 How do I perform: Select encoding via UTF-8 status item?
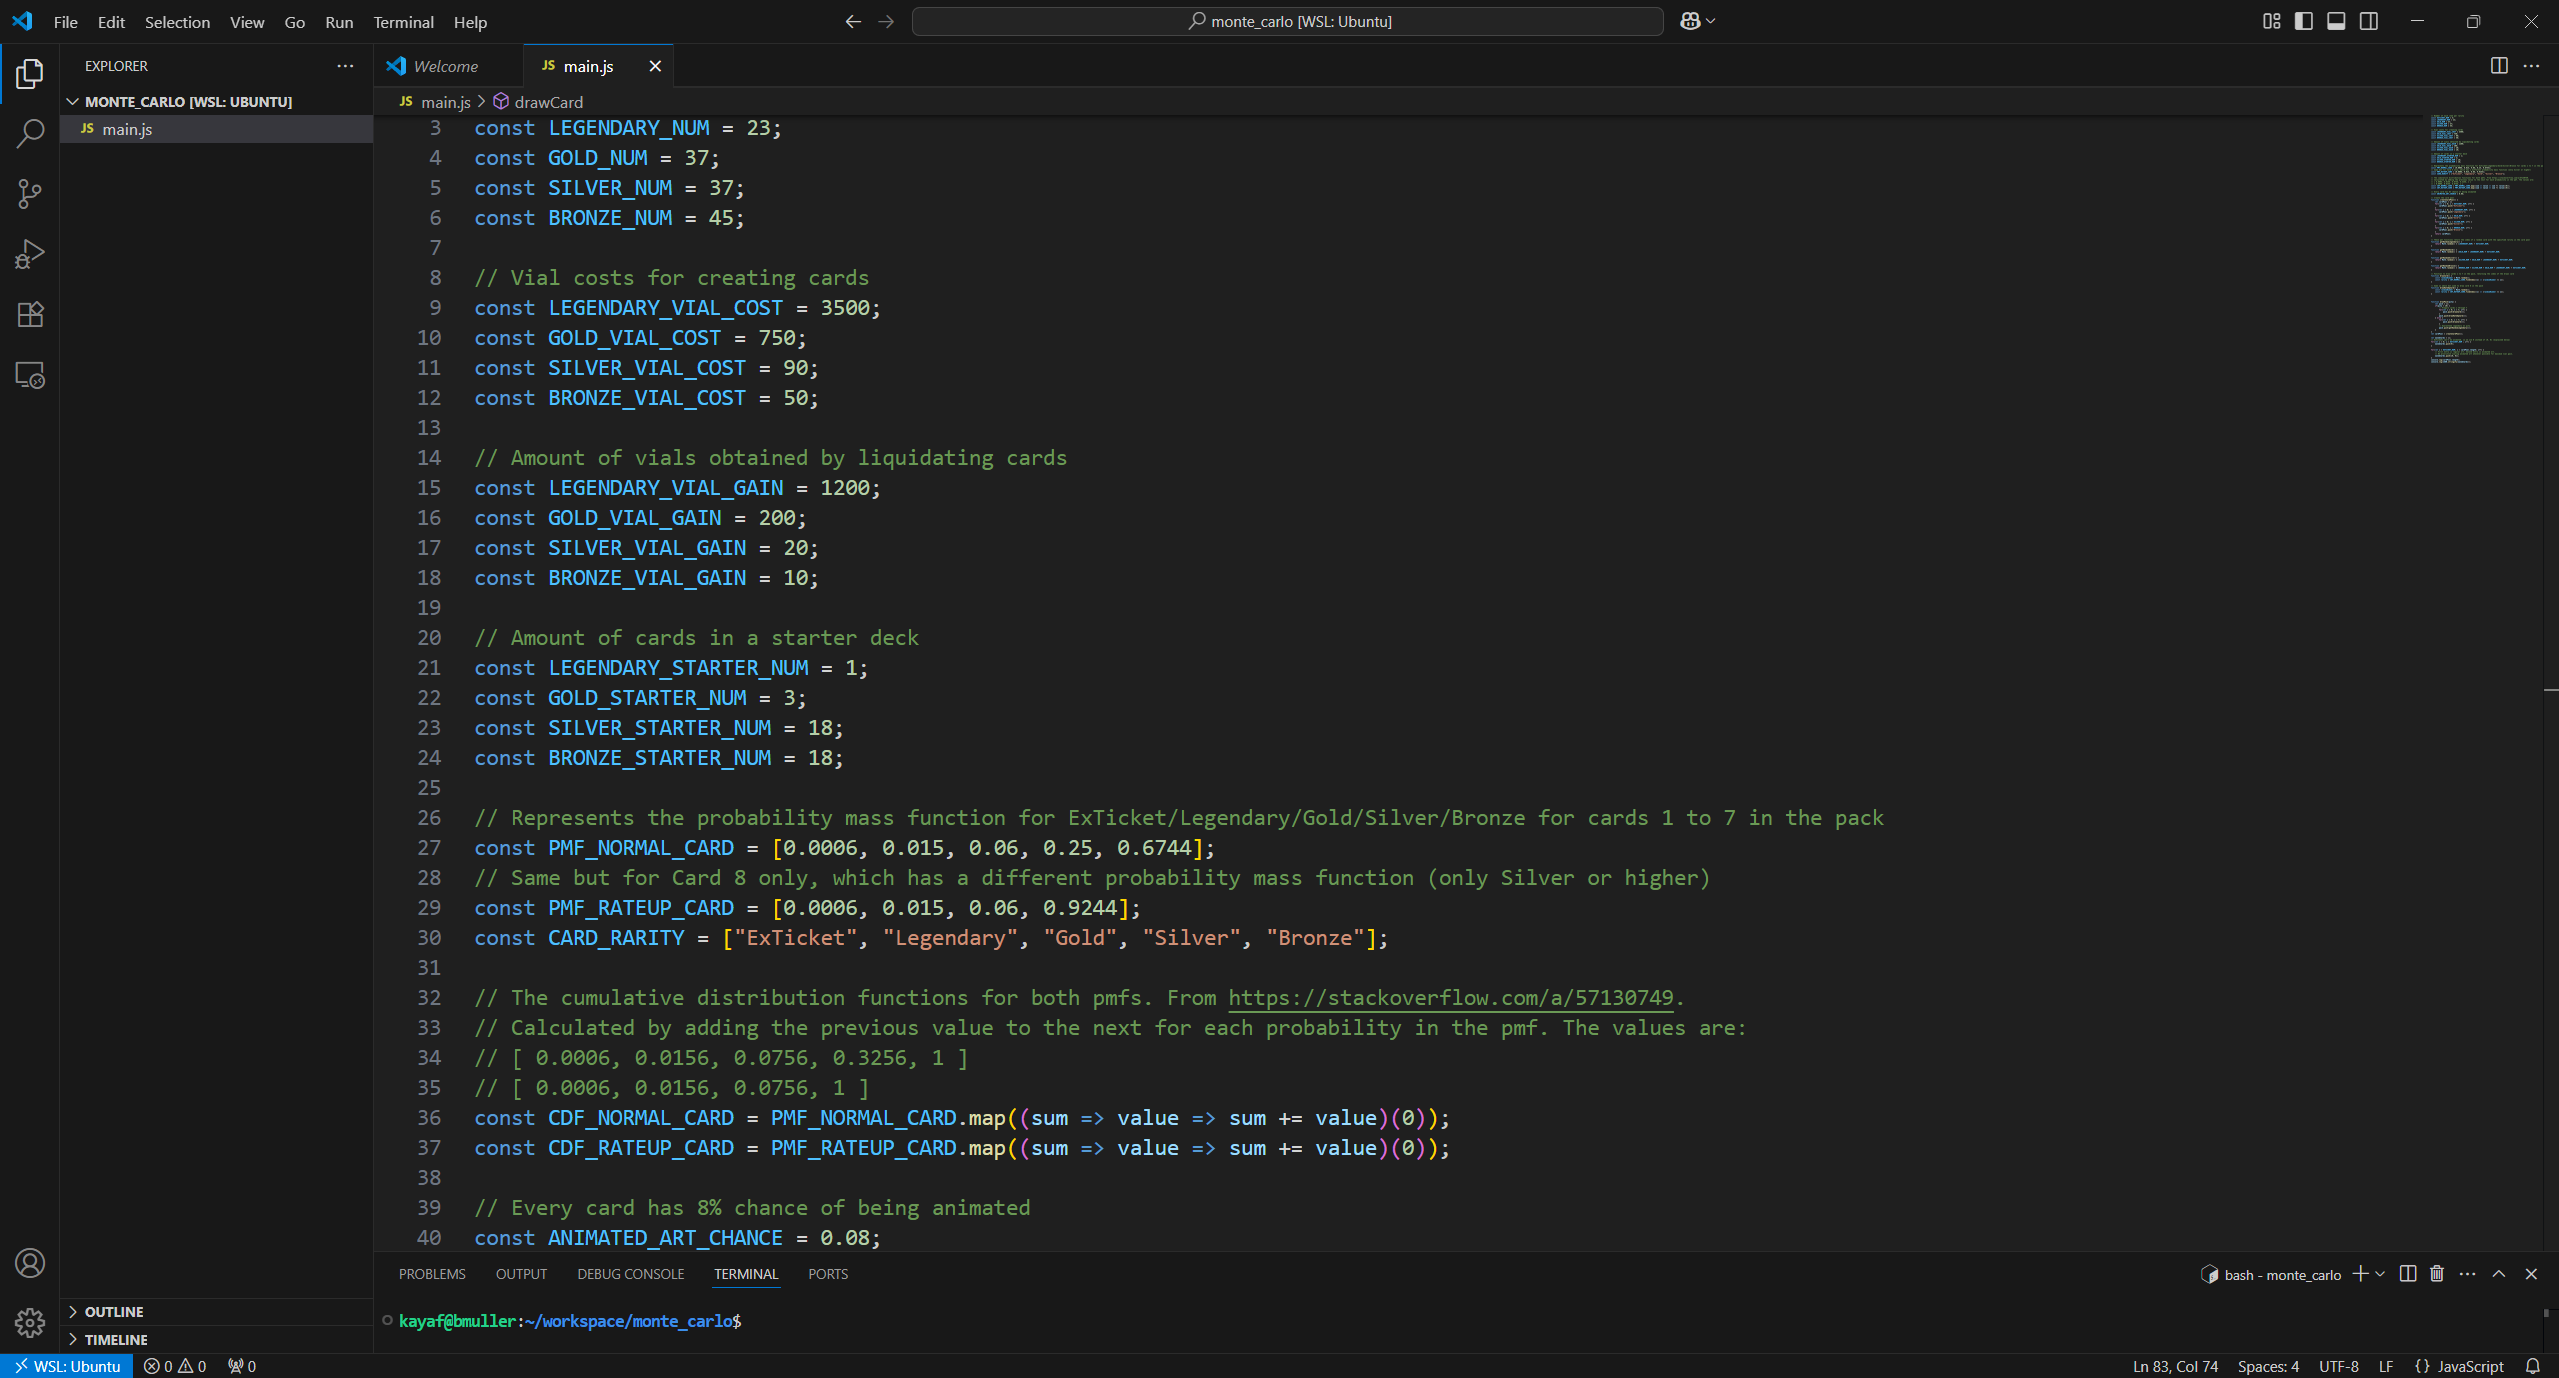coord(2338,1366)
